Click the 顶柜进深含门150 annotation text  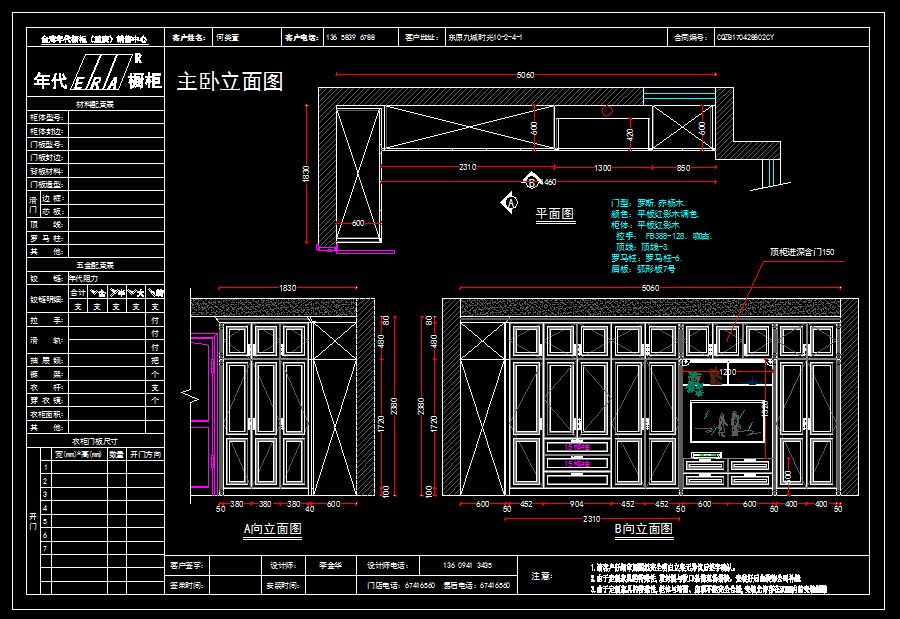tap(801, 252)
